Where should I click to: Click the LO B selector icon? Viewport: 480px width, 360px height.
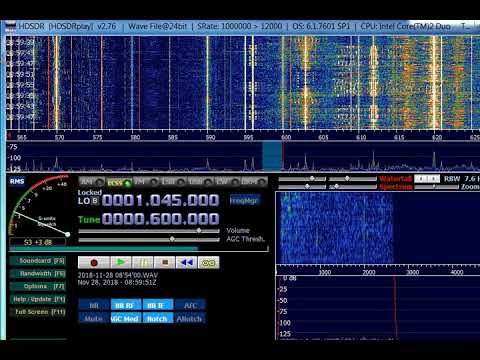(95, 201)
